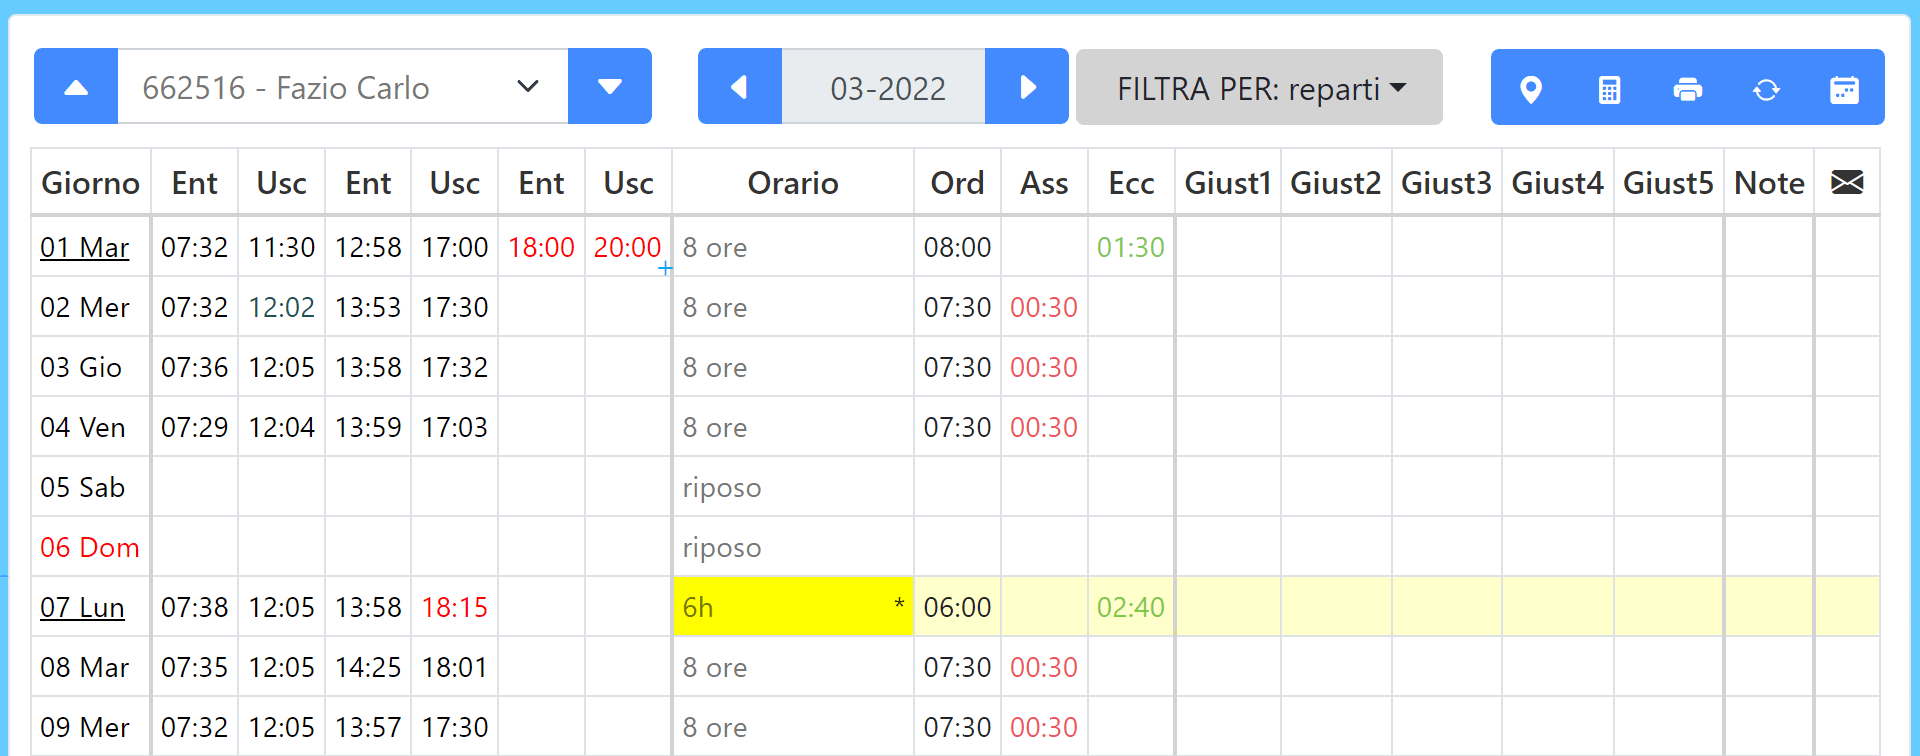Click the Giorno column header

90,183
